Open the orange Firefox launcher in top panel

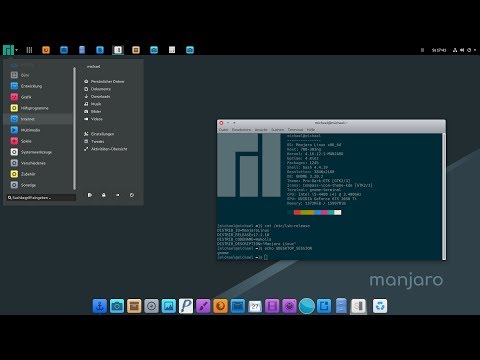[x=46, y=50]
